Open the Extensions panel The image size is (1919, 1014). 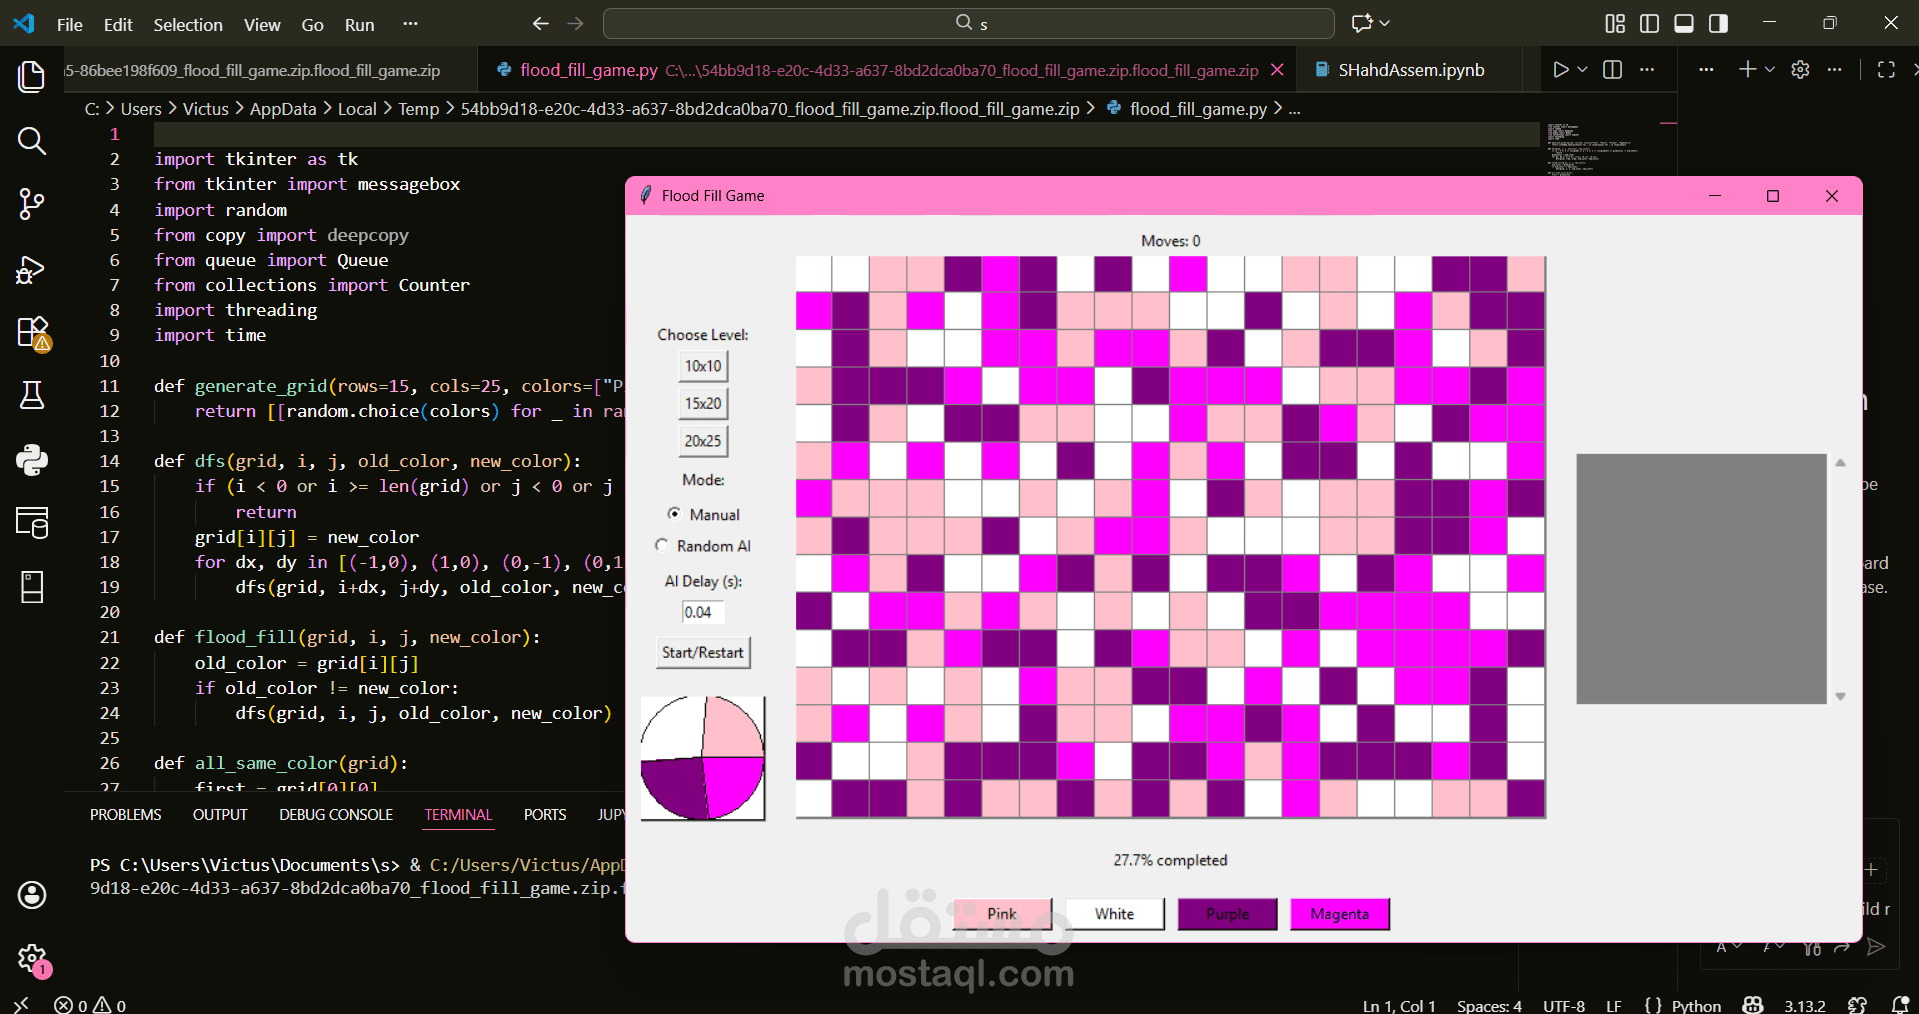coord(32,334)
